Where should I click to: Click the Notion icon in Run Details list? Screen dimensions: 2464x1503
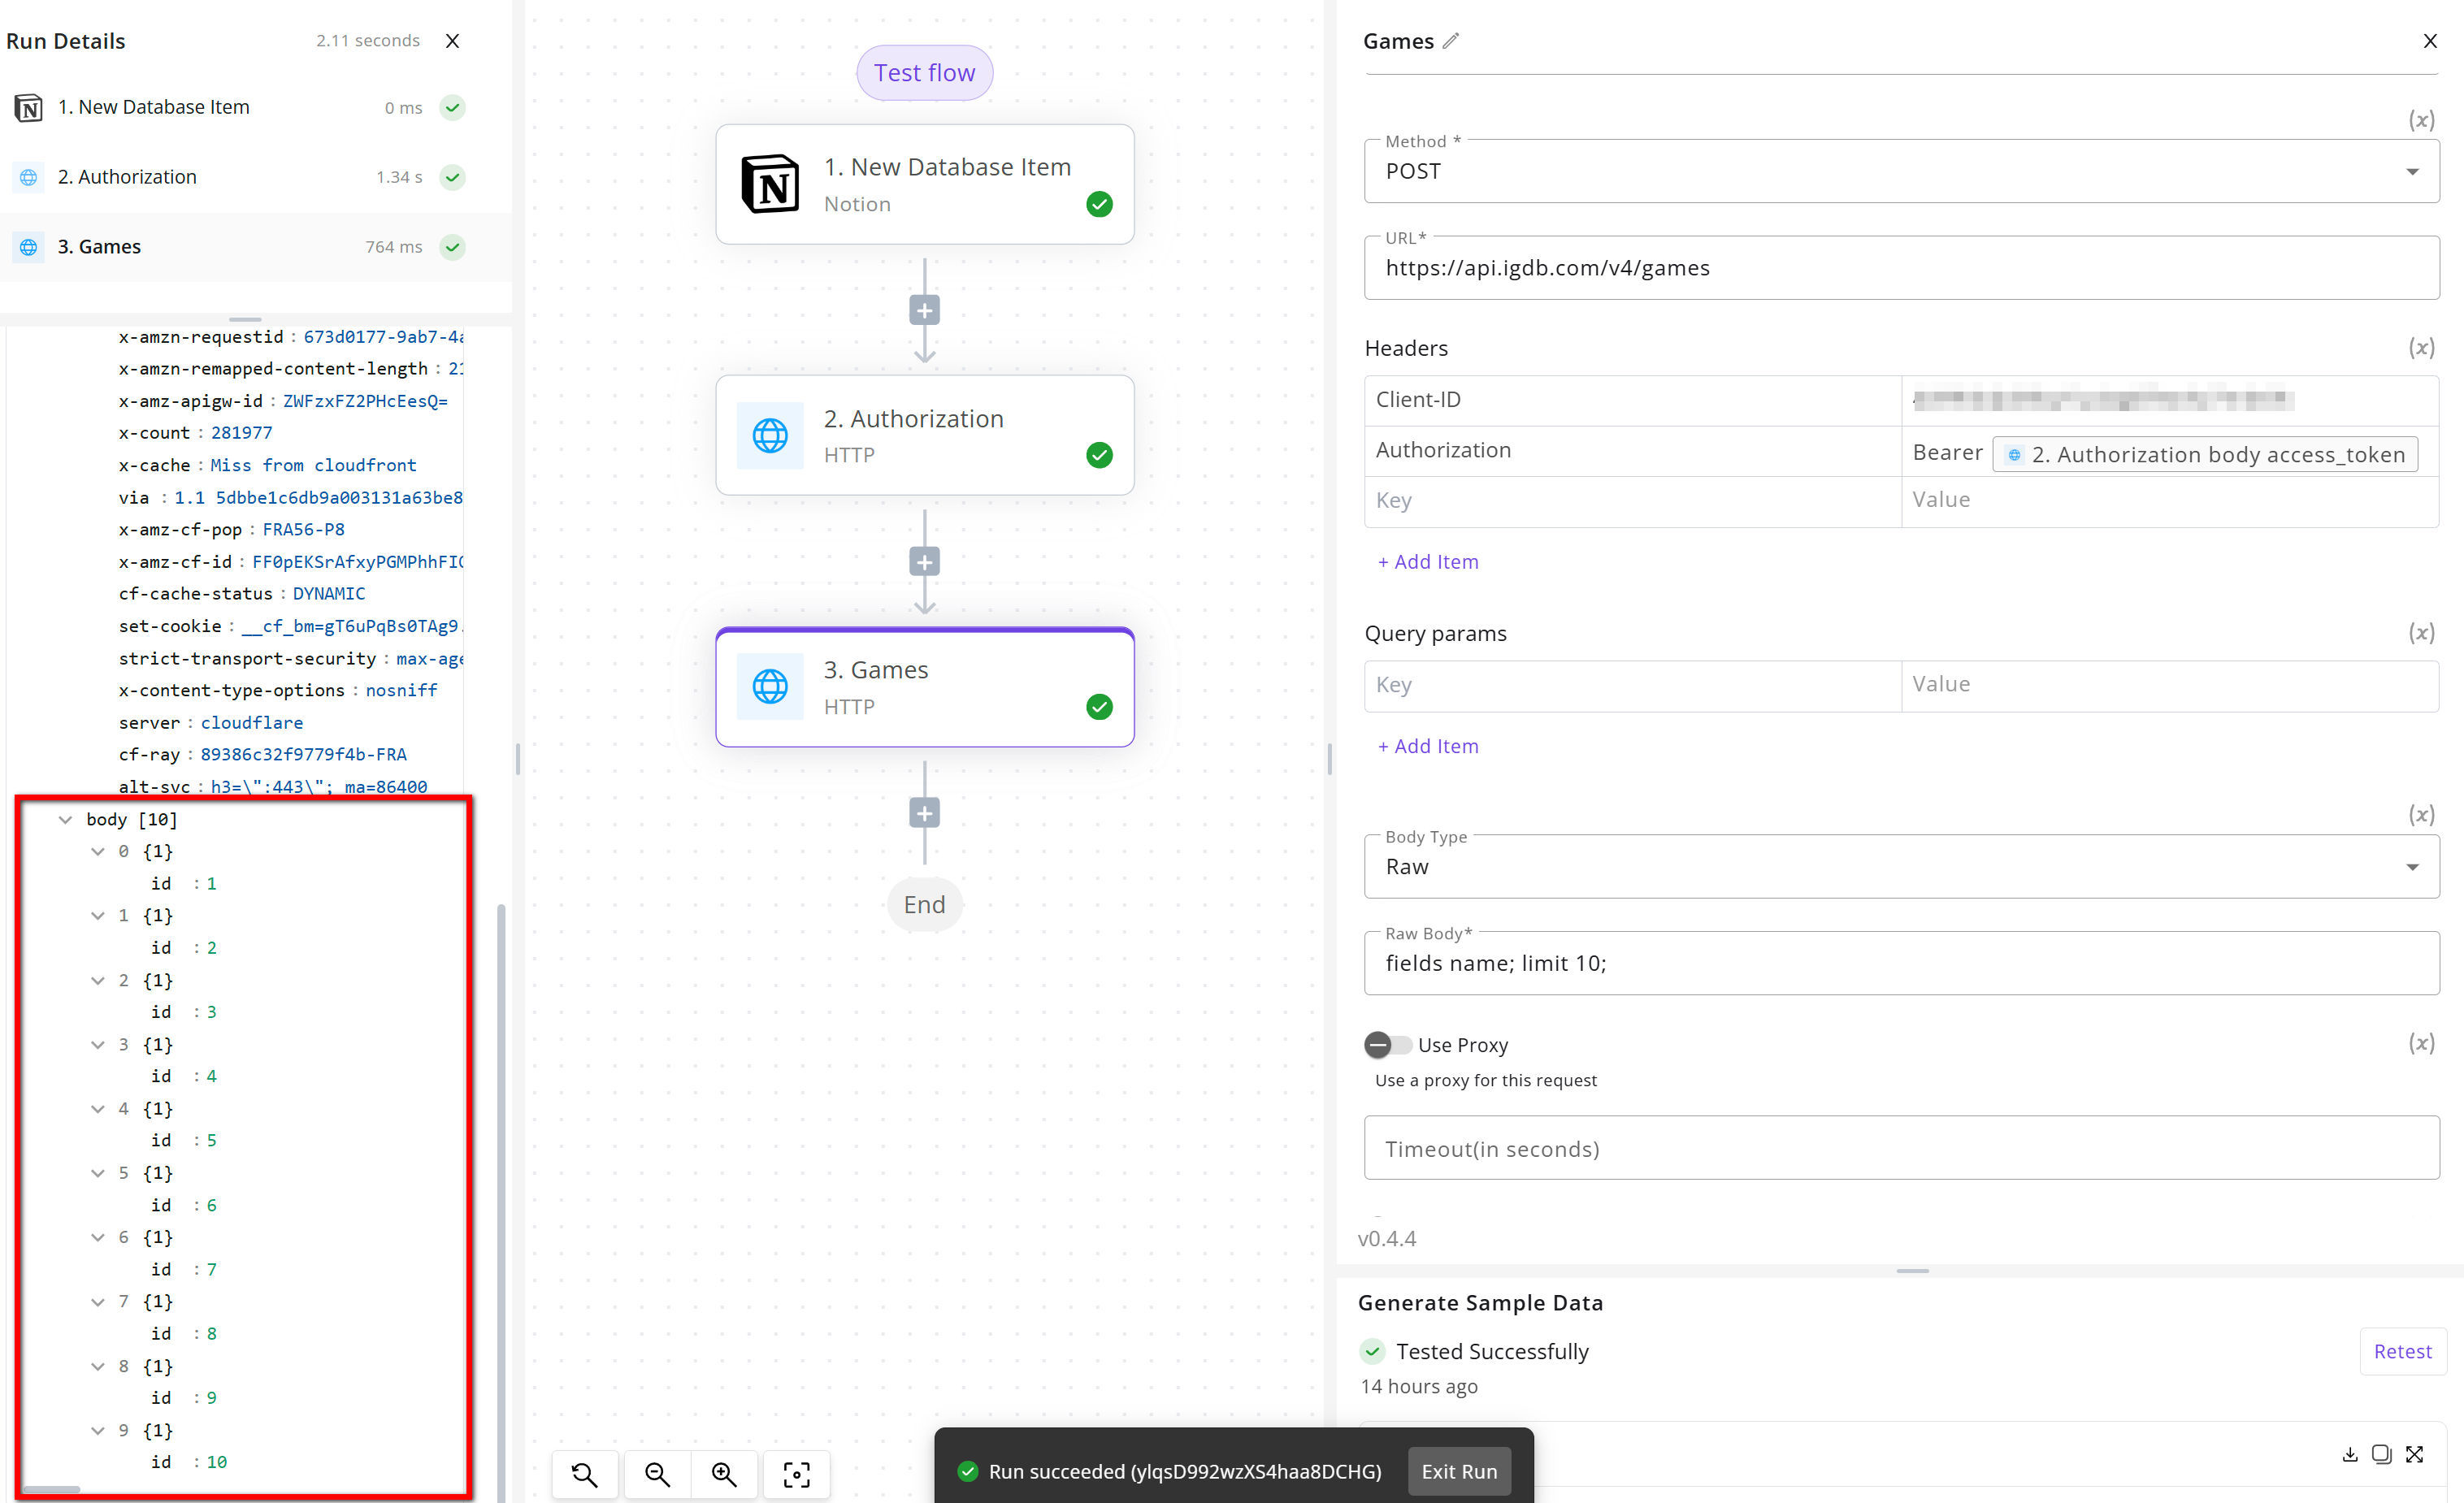(x=28, y=107)
